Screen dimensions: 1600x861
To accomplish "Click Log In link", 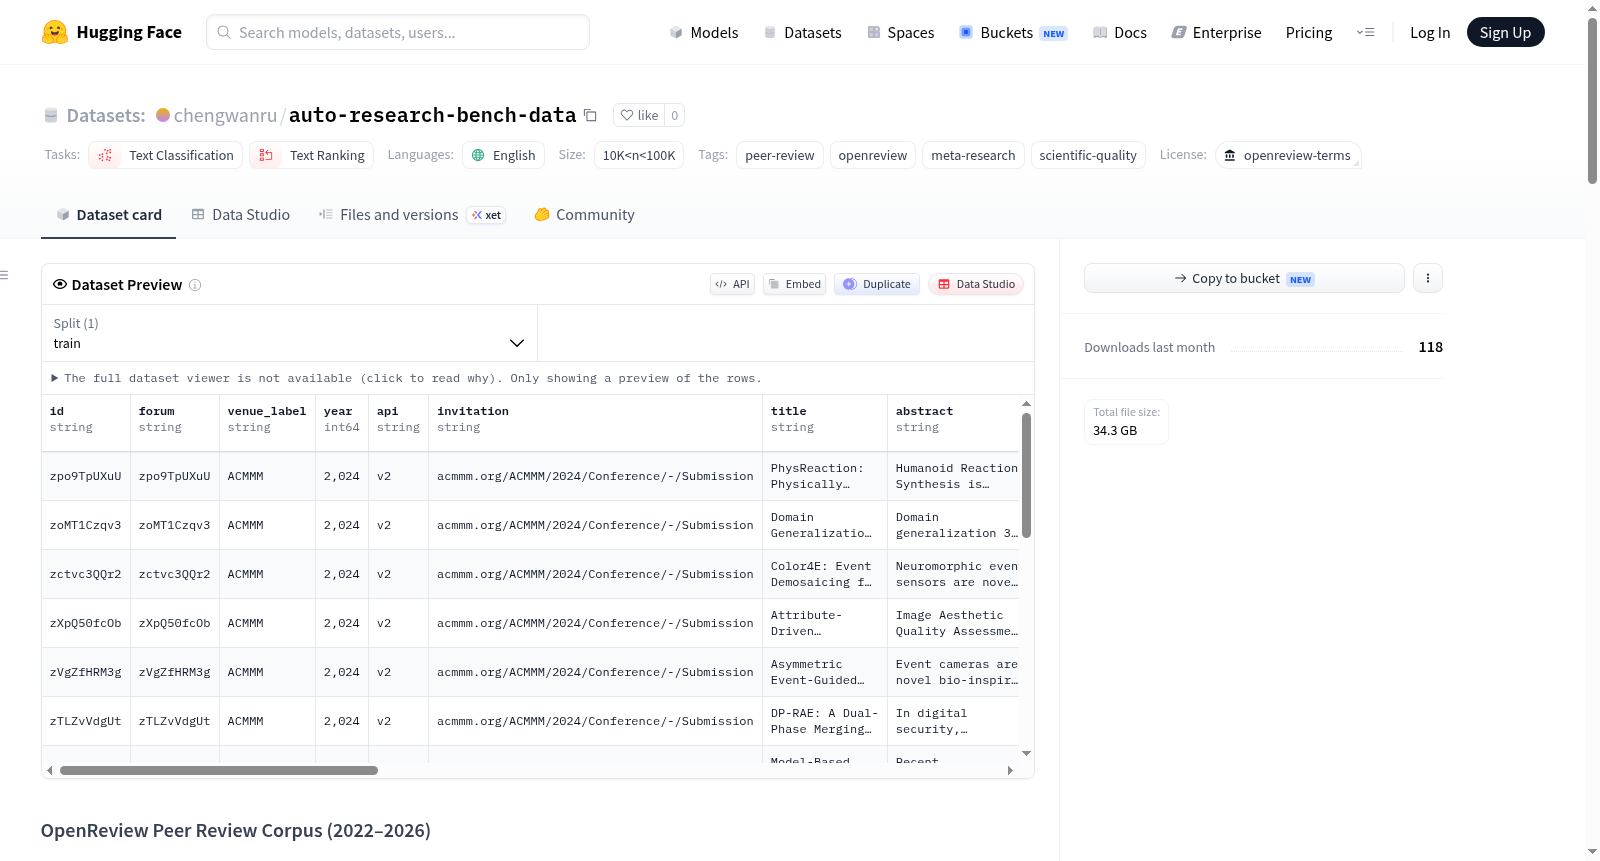I will tap(1430, 32).
